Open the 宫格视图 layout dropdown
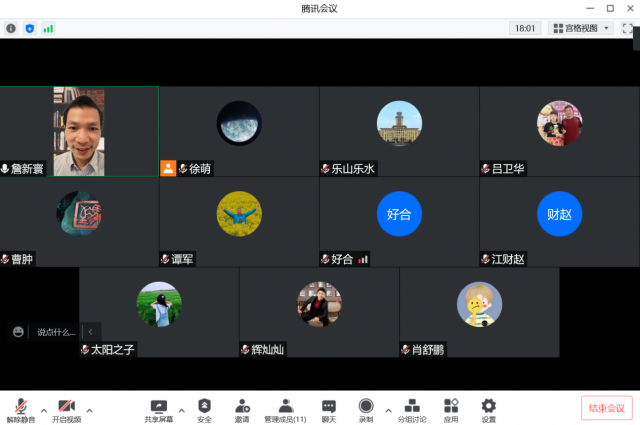The width and height of the screenshot is (640, 425). [581, 28]
